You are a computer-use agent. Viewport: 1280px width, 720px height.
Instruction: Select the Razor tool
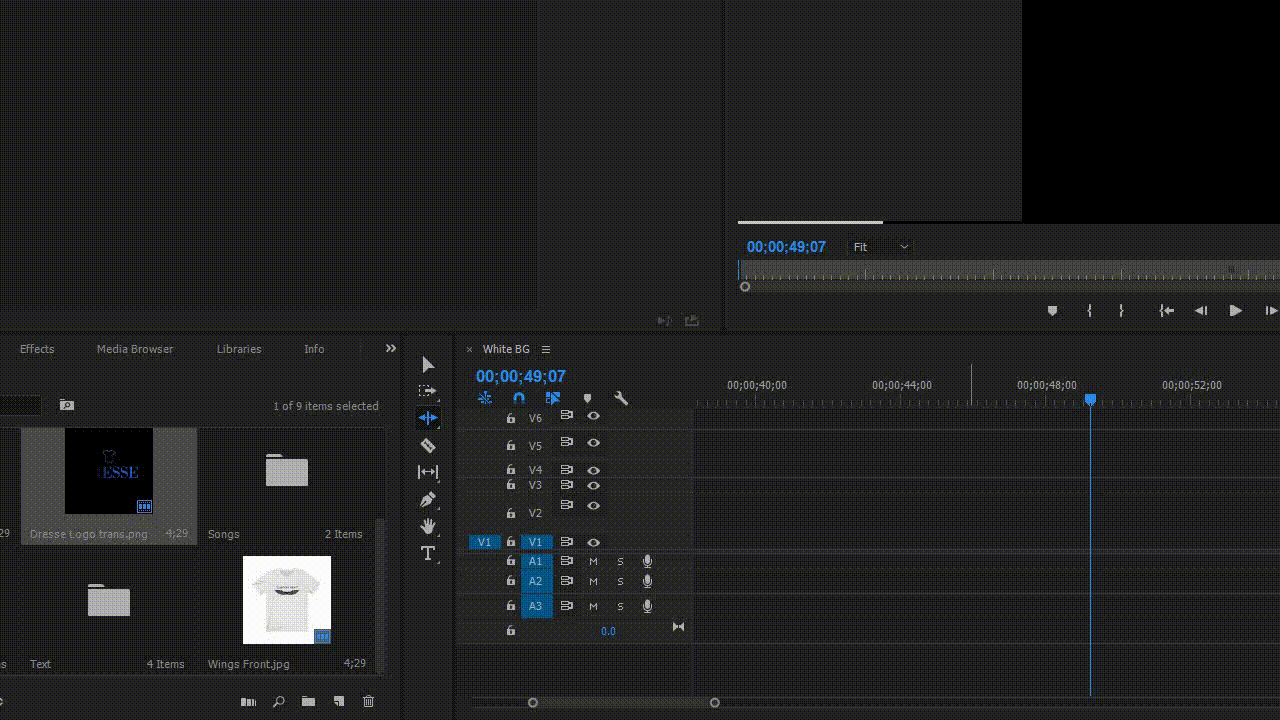click(427, 446)
